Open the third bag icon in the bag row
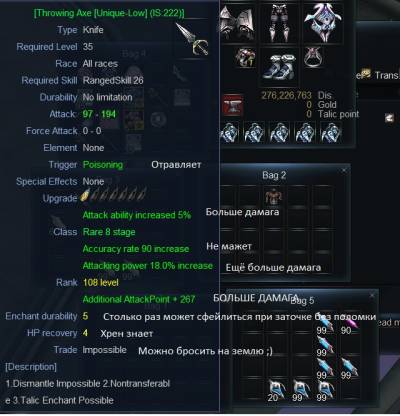Viewport: 400px width, 416px height. click(x=279, y=133)
